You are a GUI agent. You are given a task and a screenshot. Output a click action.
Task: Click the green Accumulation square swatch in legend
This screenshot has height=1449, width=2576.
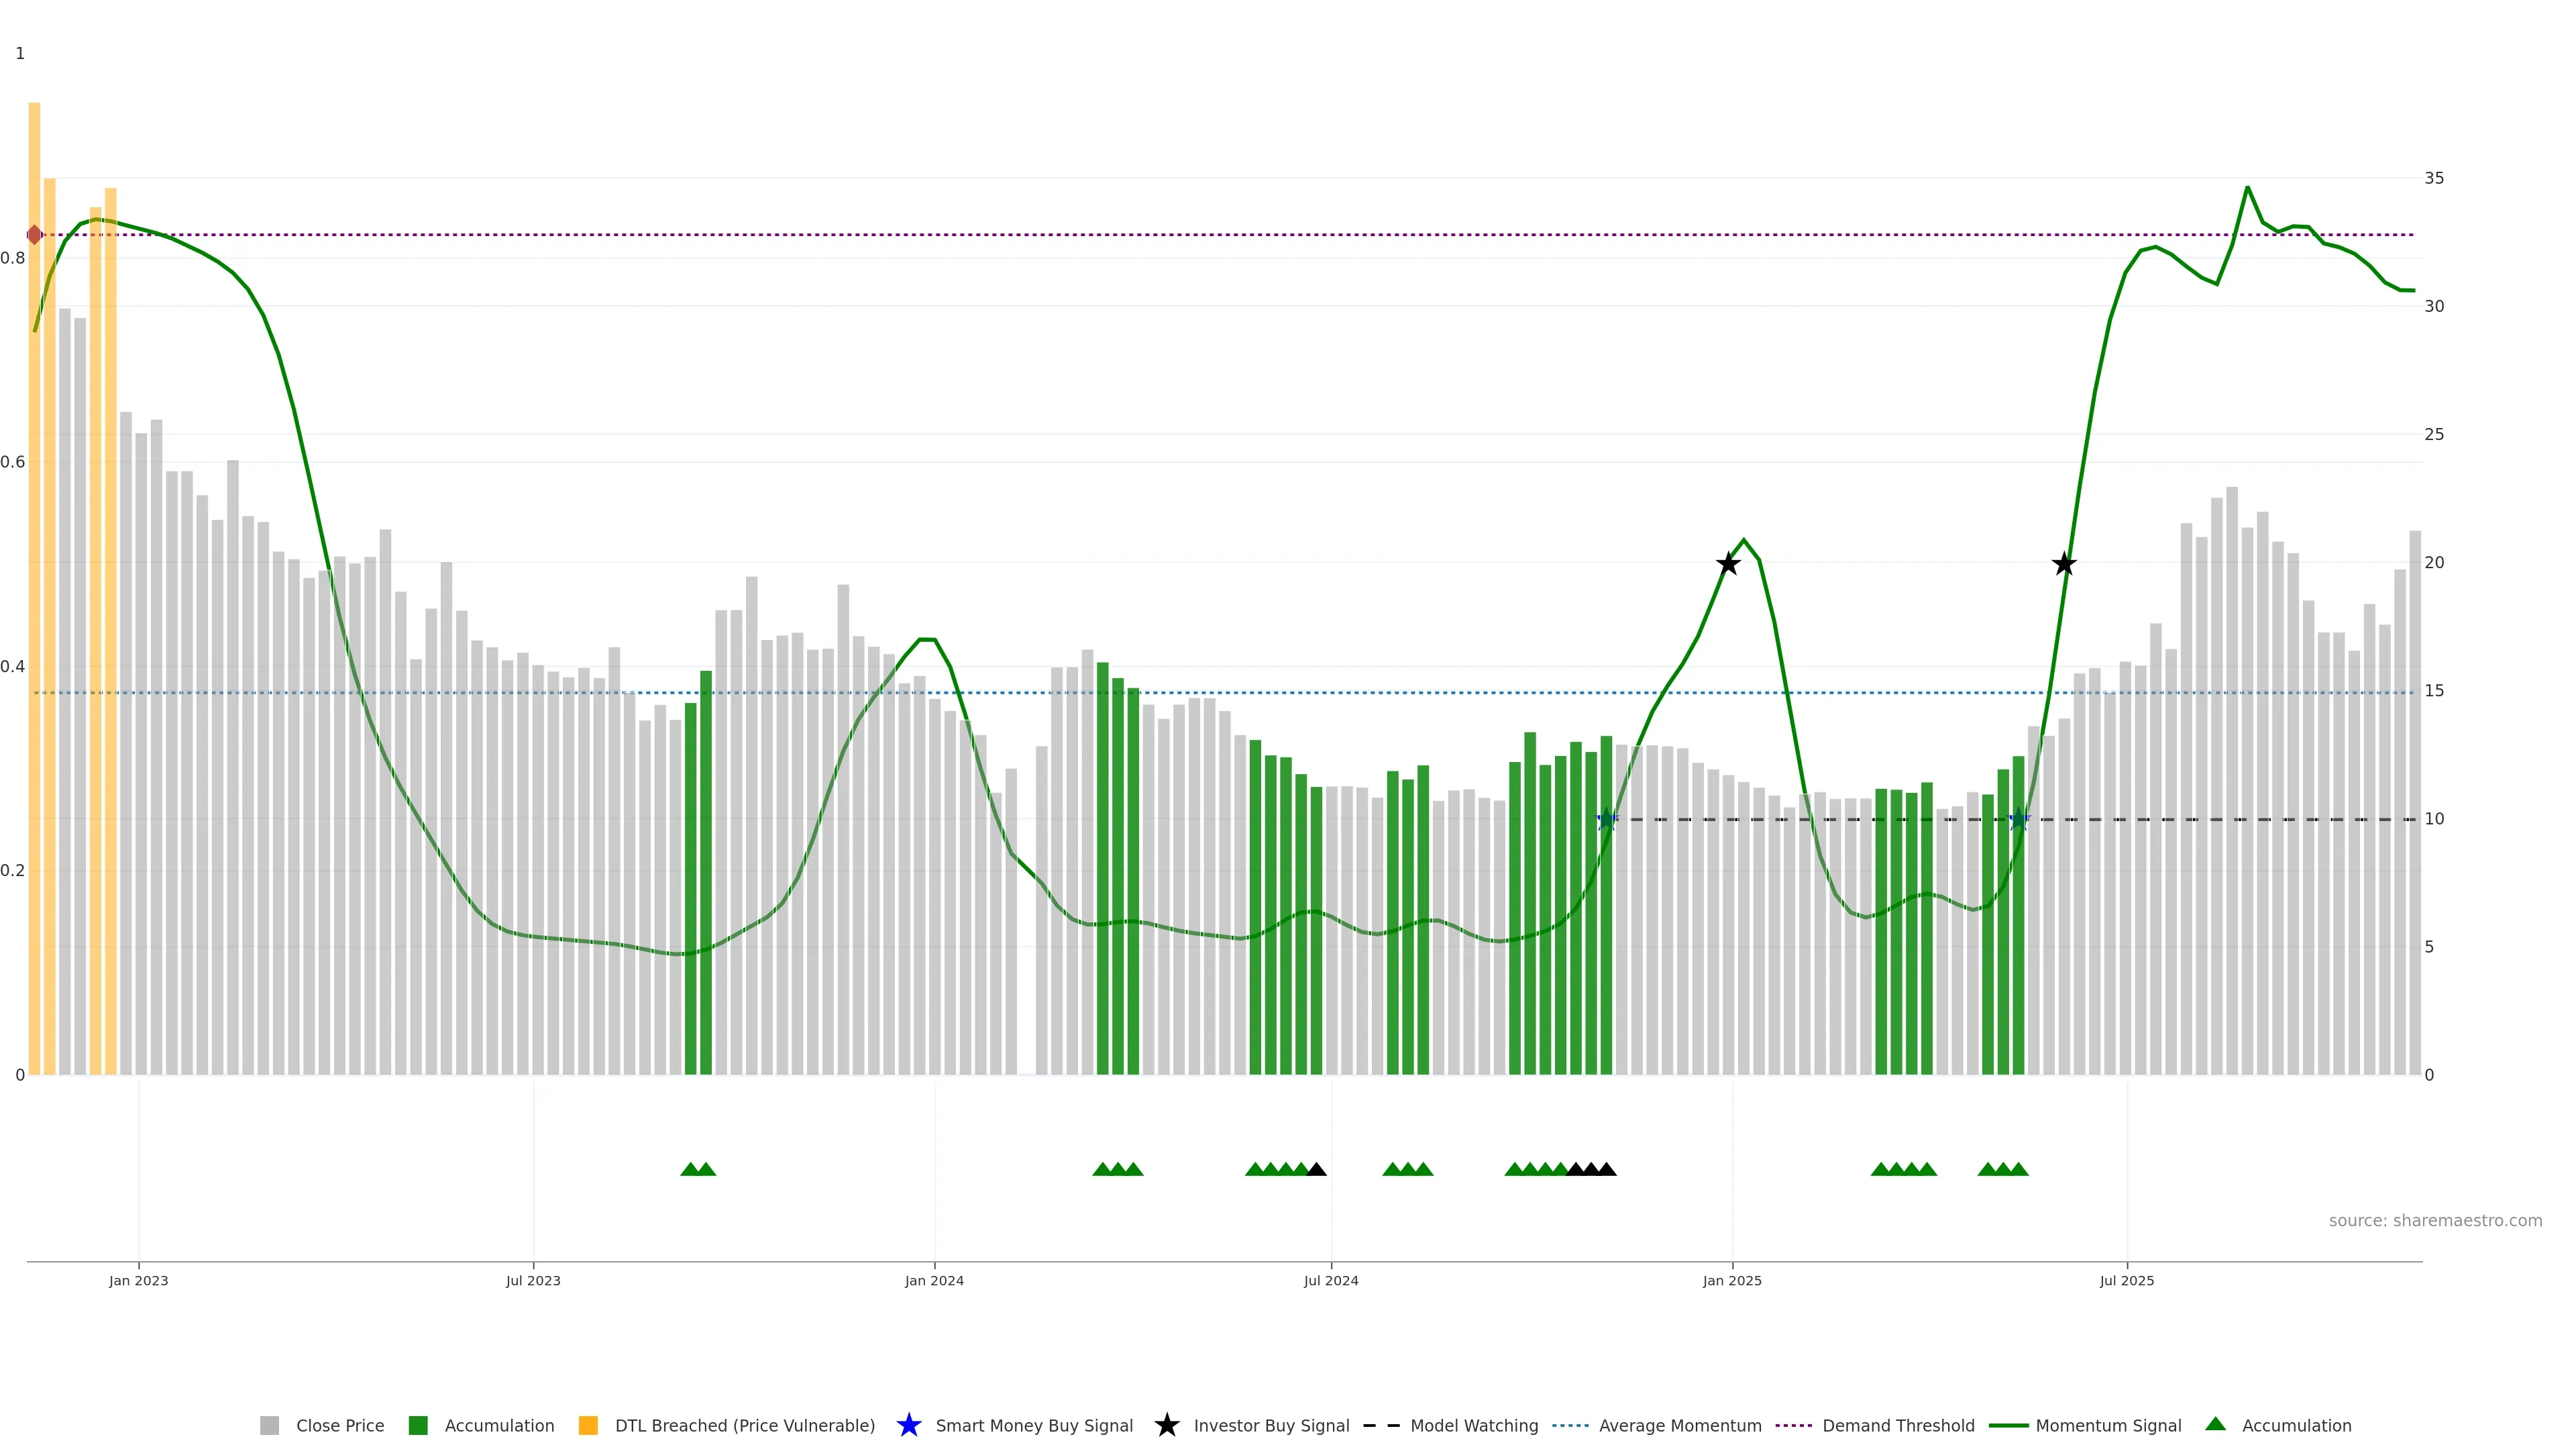418,1426
